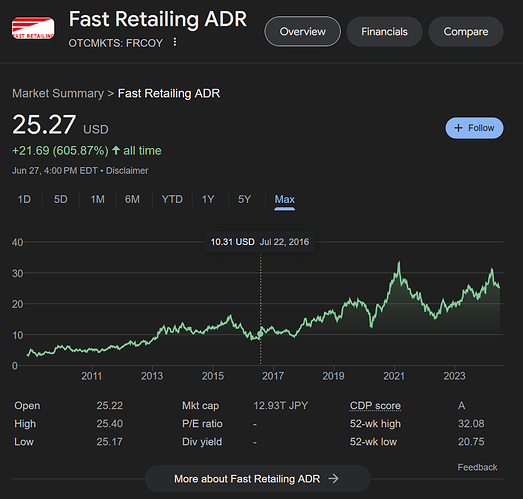Switch to the Overview tab
The image size is (523, 499).
tap(303, 32)
